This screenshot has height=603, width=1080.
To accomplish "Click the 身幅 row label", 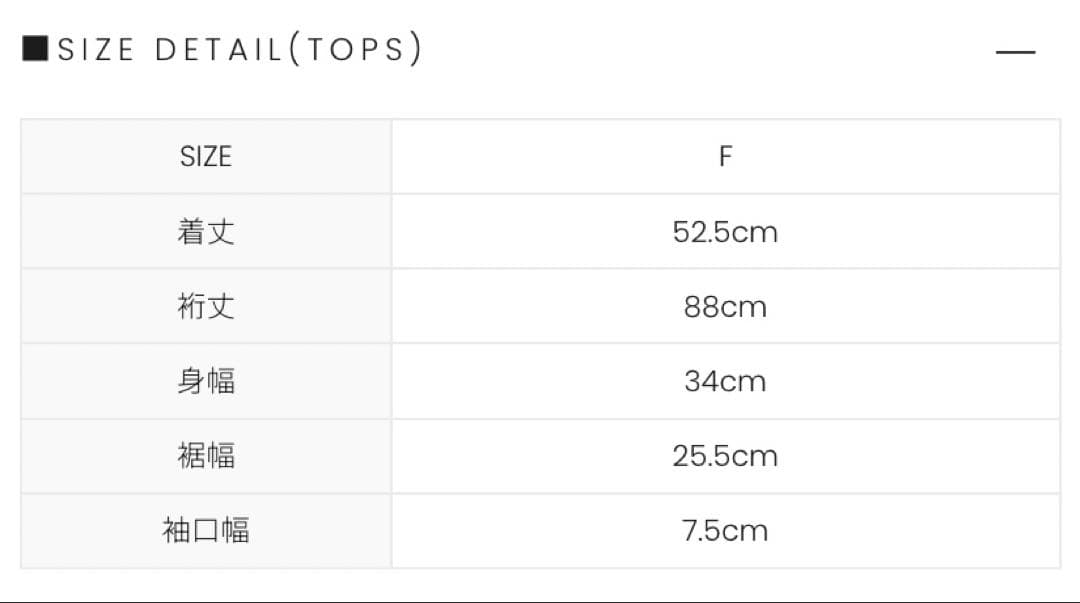I will (x=206, y=381).
